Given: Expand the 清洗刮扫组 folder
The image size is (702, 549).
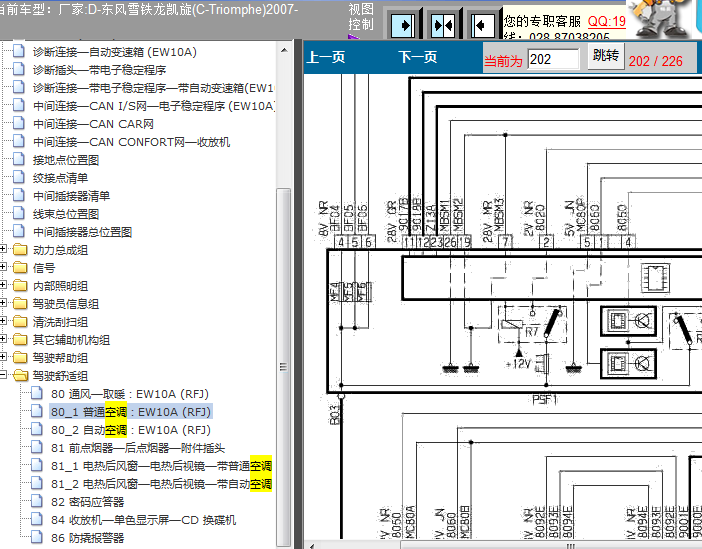Looking at the screenshot, I should 3,321.
